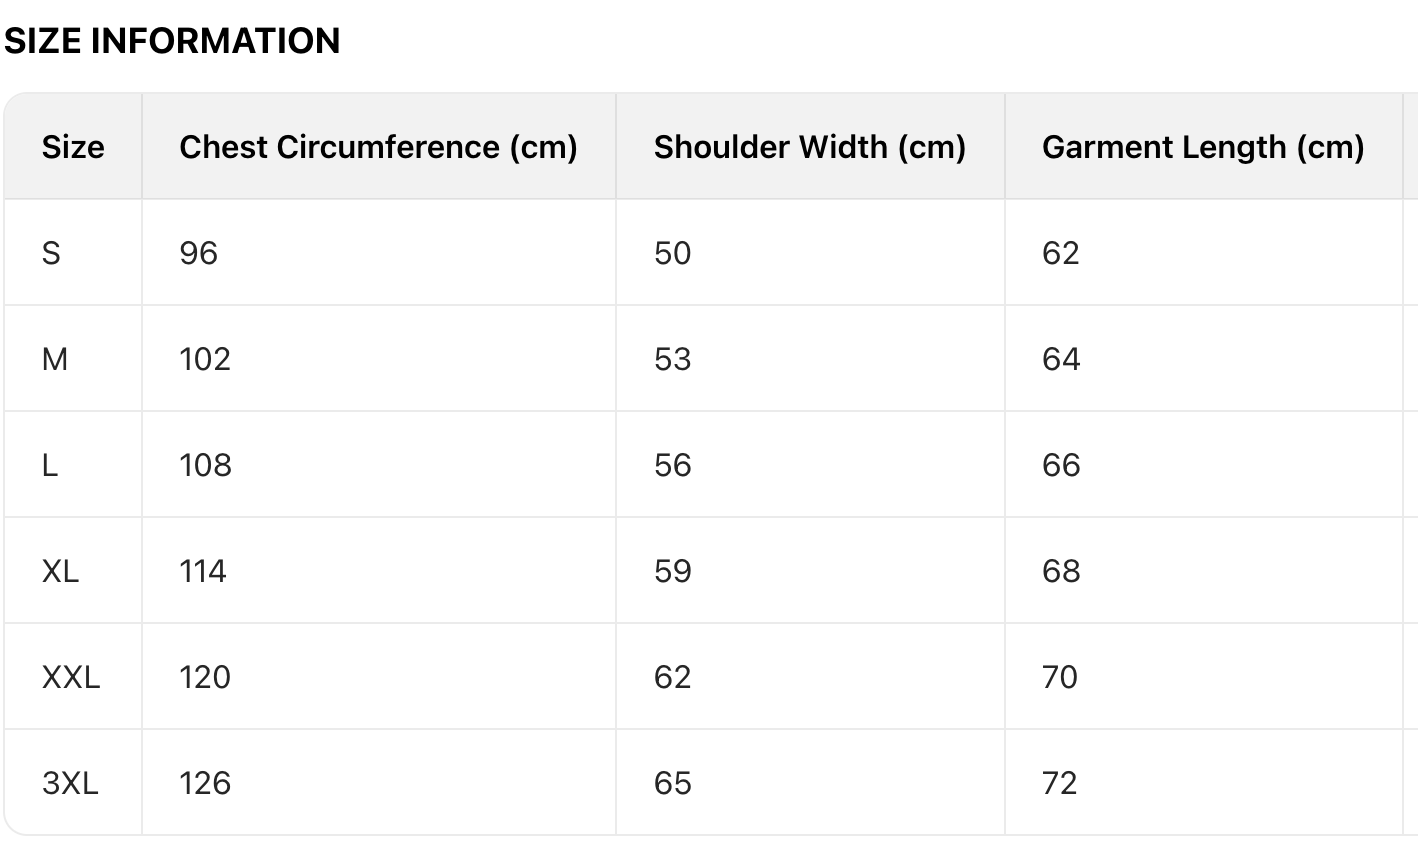
Task: Click the Shoulder Width (cm) header
Action: pos(809,147)
